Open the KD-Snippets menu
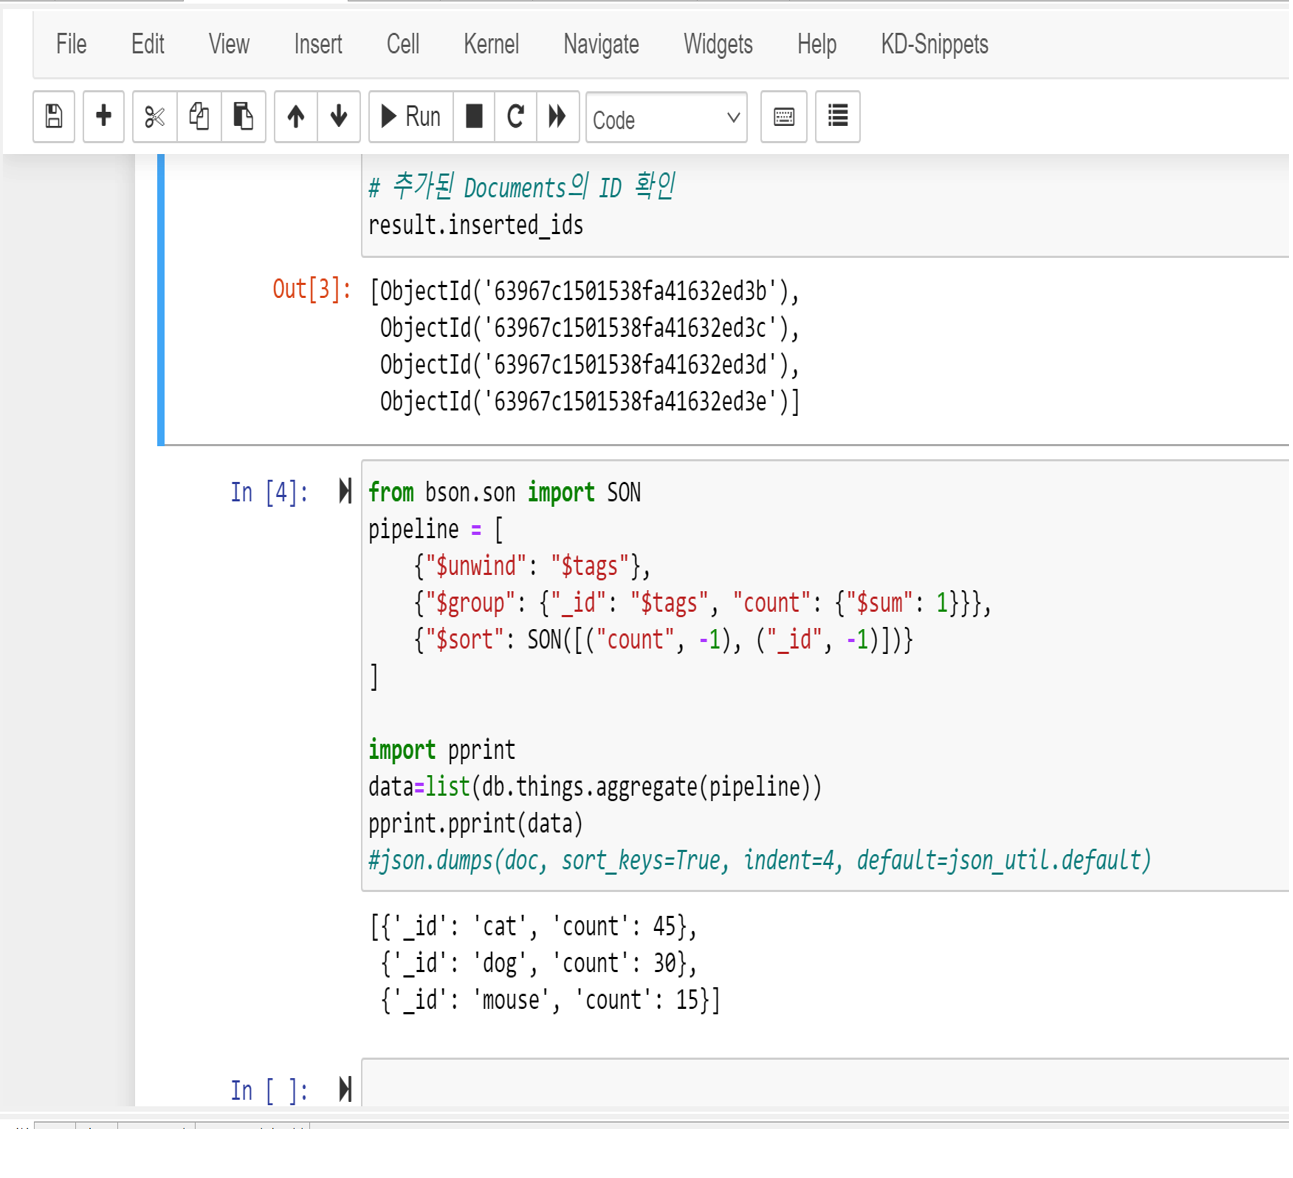Image resolution: width=1293 pixels, height=1178 pixels. coord(934,44)
